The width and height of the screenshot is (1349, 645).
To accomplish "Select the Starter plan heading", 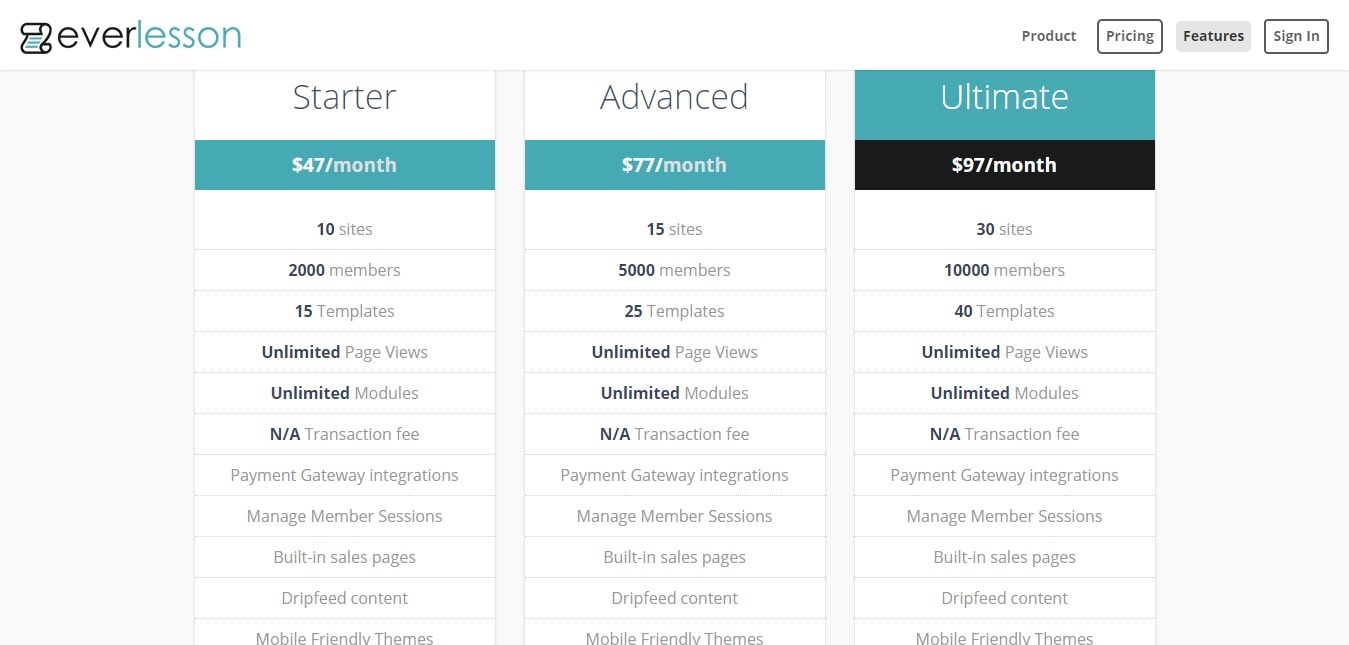I will [344, 97].
